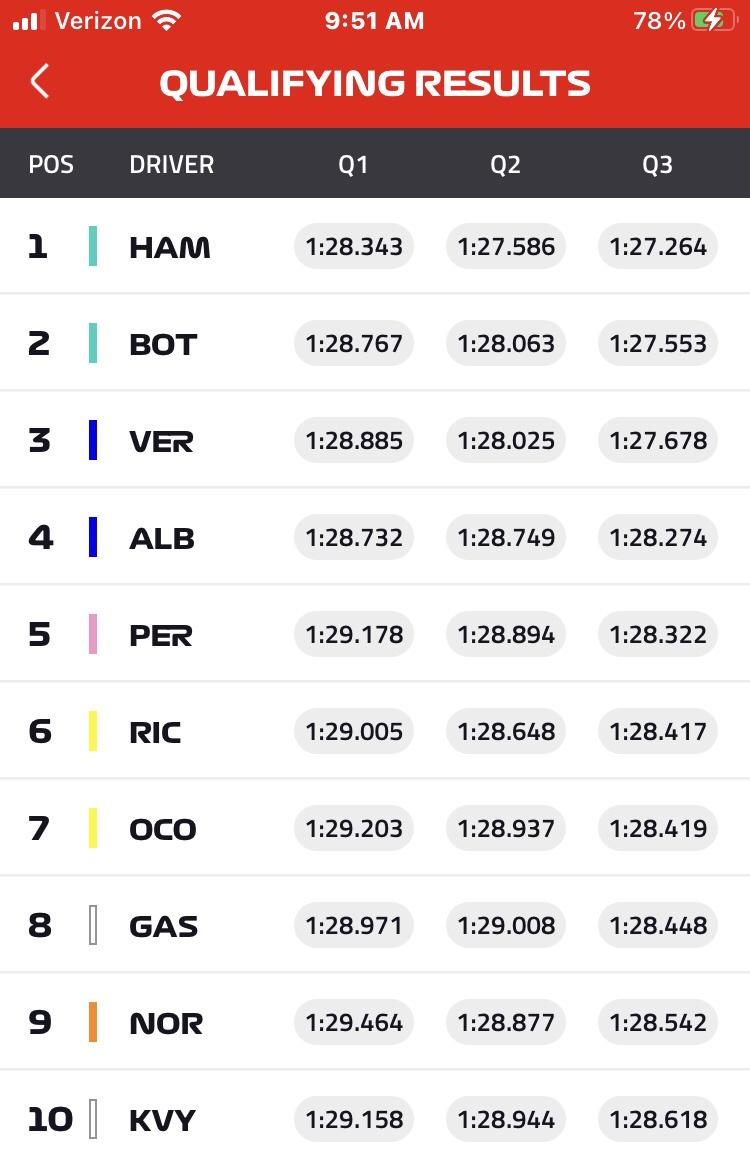Select Perez's pink team color bar
750x1160 pixels.
(x=92, y=634)
